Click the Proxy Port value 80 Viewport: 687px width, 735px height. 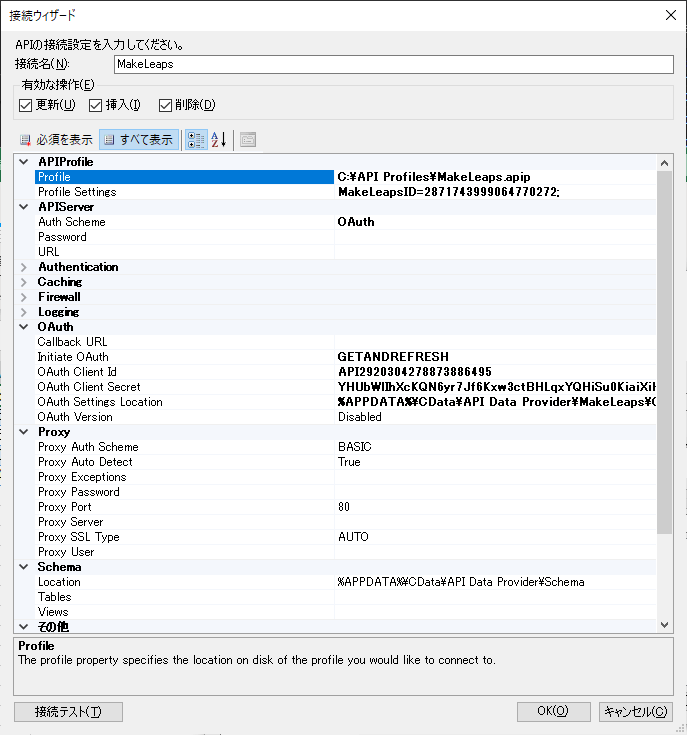point(344,507)
